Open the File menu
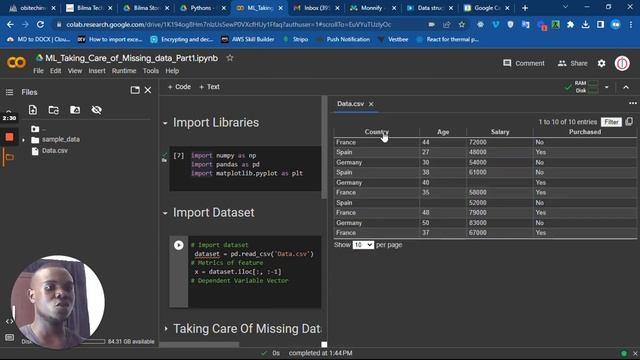 38,71
